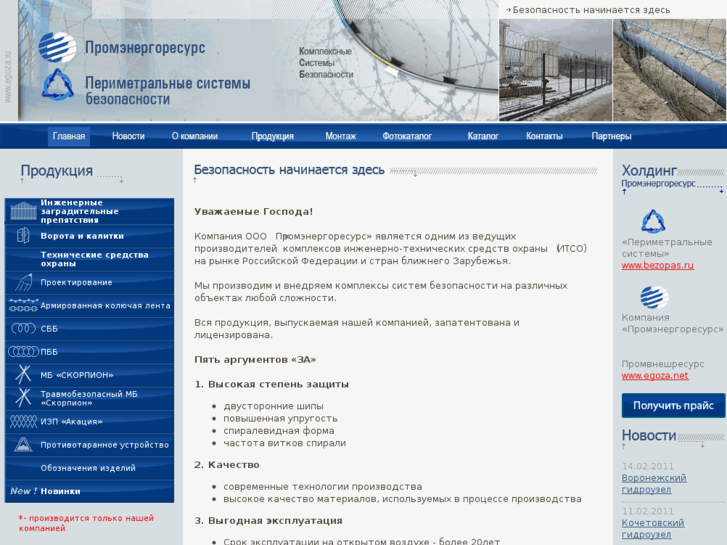Open the Воронежский гидроузел news link
This screenshot has width=727, height=545.
tap(654, 484)
